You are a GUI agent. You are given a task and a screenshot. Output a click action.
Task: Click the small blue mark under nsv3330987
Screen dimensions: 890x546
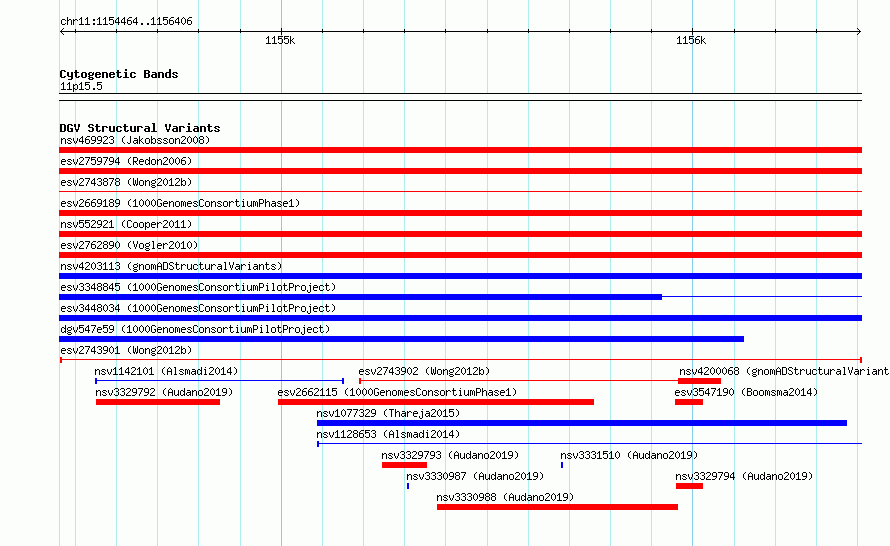[x=408, y=486]
